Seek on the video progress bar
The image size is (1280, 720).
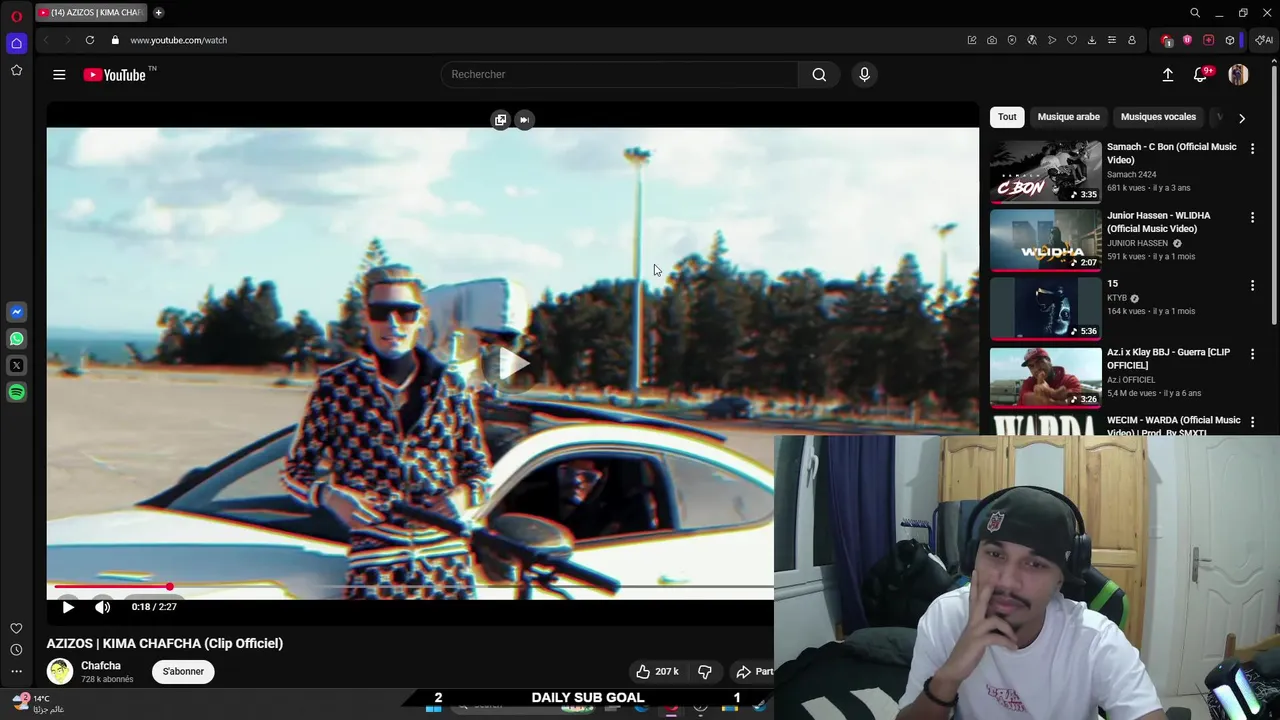point(413,587)
